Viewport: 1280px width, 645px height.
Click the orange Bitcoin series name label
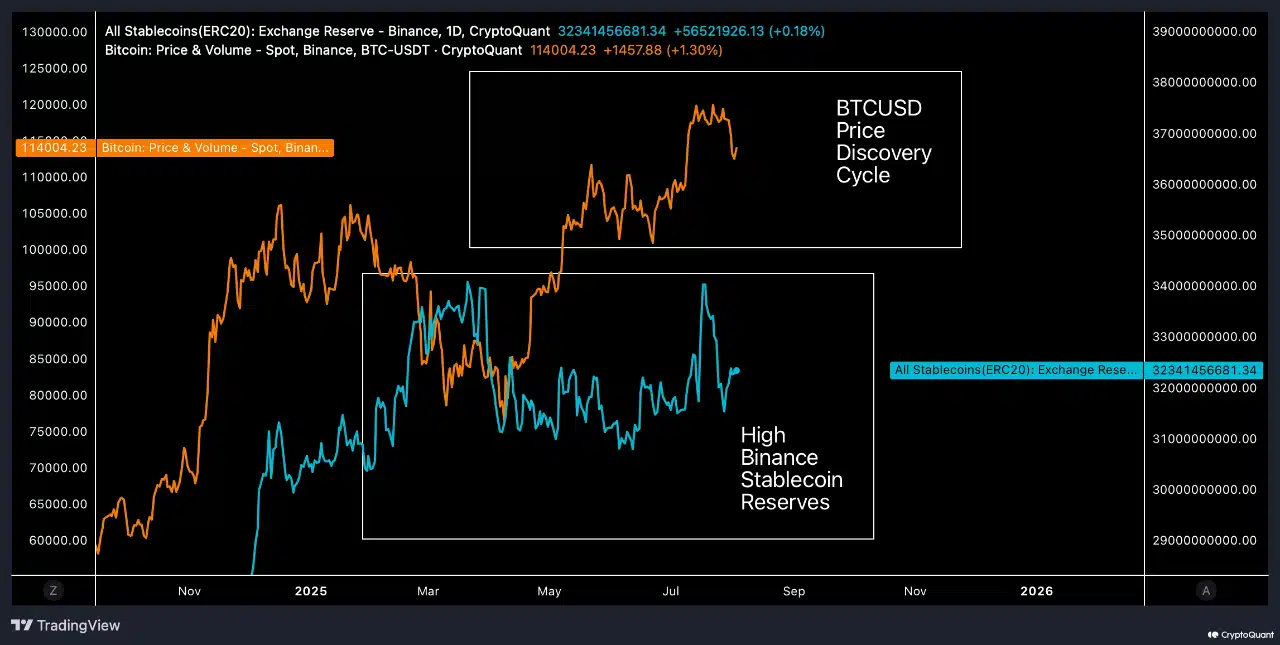click(x=215, y=148)
